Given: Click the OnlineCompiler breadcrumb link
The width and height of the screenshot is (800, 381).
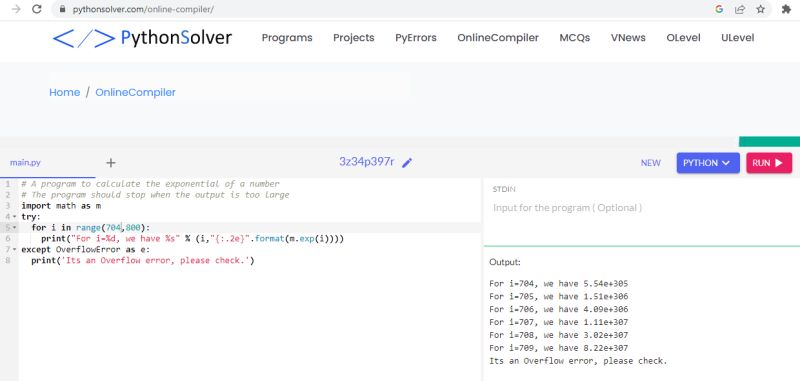Looking at the screenshot, I should point(135,92).
